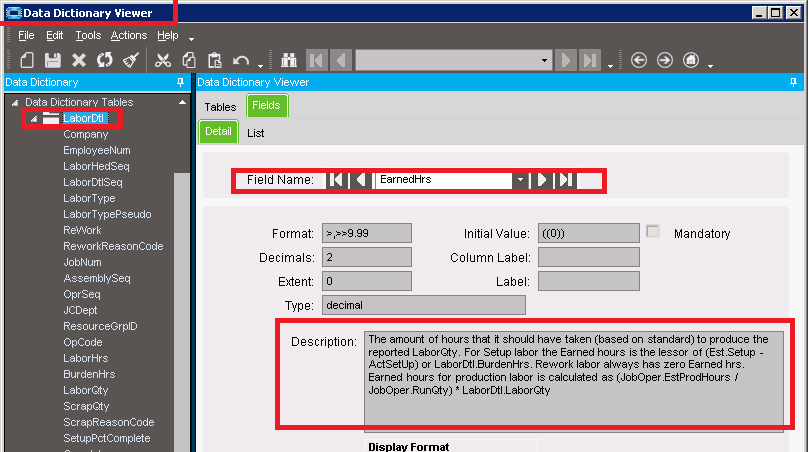
Task: Go to previous field in Field Name navigator
Action: coord(361,180)
